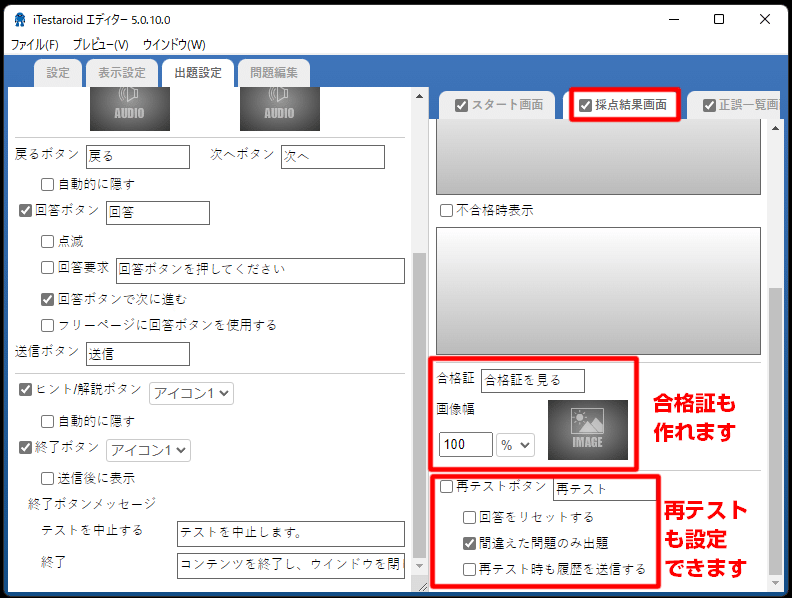Maximize the iTestaroid editor window
This screenshot has width=792, height=598.
pos(719,20)
